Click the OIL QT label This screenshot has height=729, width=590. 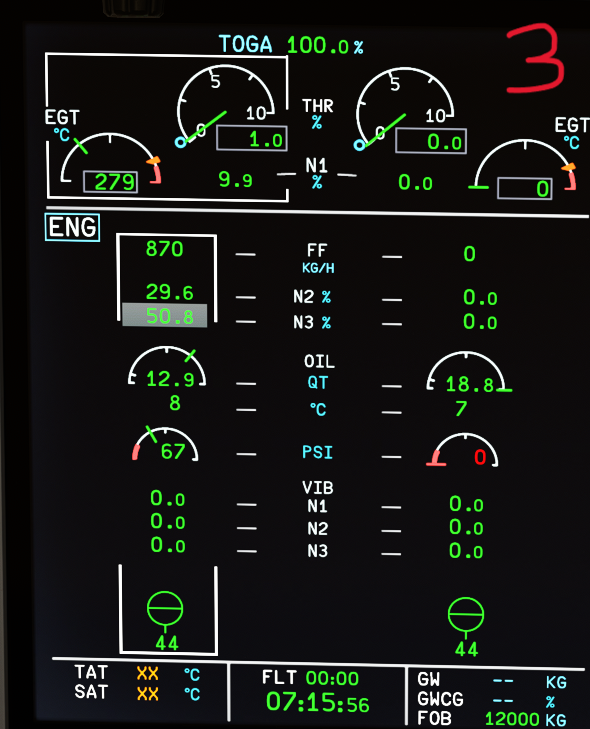[318, 372]
